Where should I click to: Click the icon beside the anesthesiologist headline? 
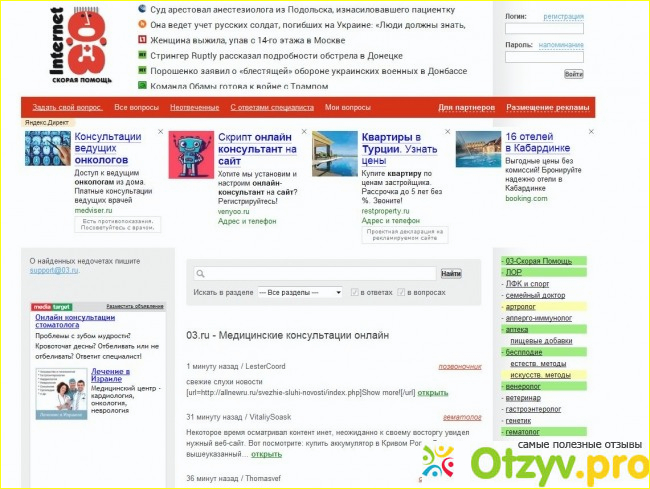pyautogui.click(x=142, y=8)
